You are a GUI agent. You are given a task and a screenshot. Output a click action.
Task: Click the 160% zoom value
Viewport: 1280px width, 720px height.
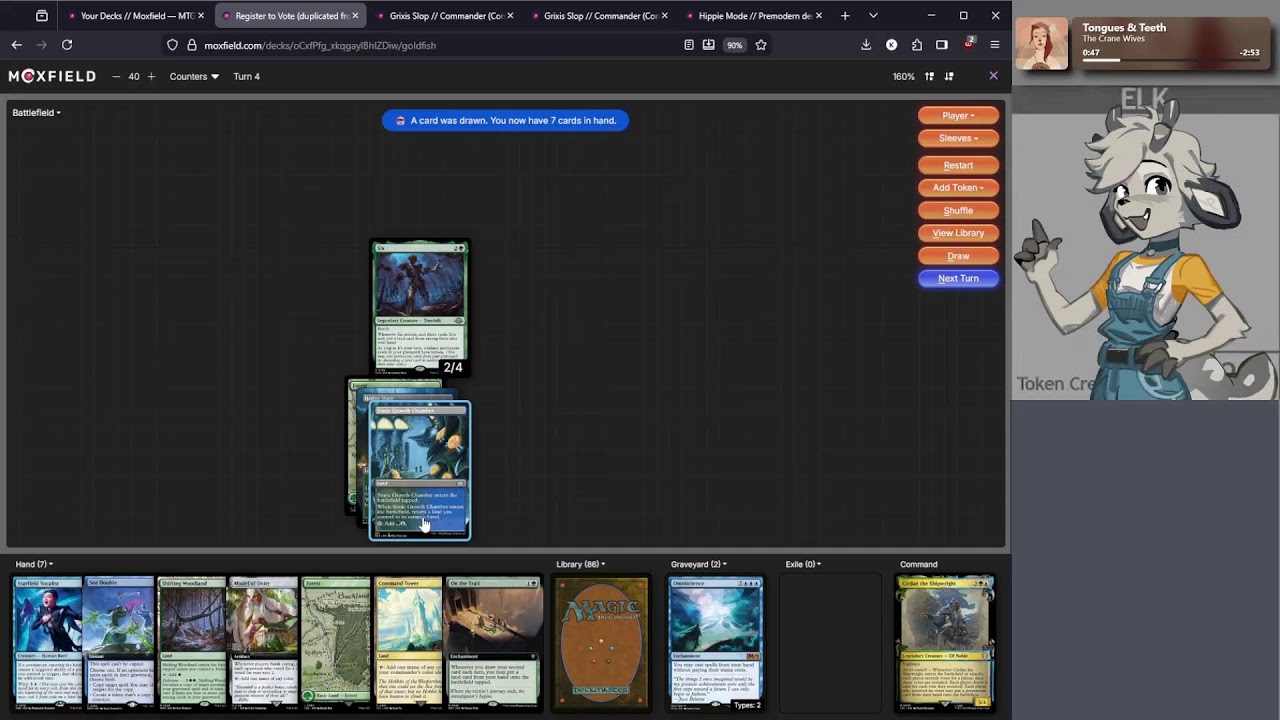pos(903,76)
